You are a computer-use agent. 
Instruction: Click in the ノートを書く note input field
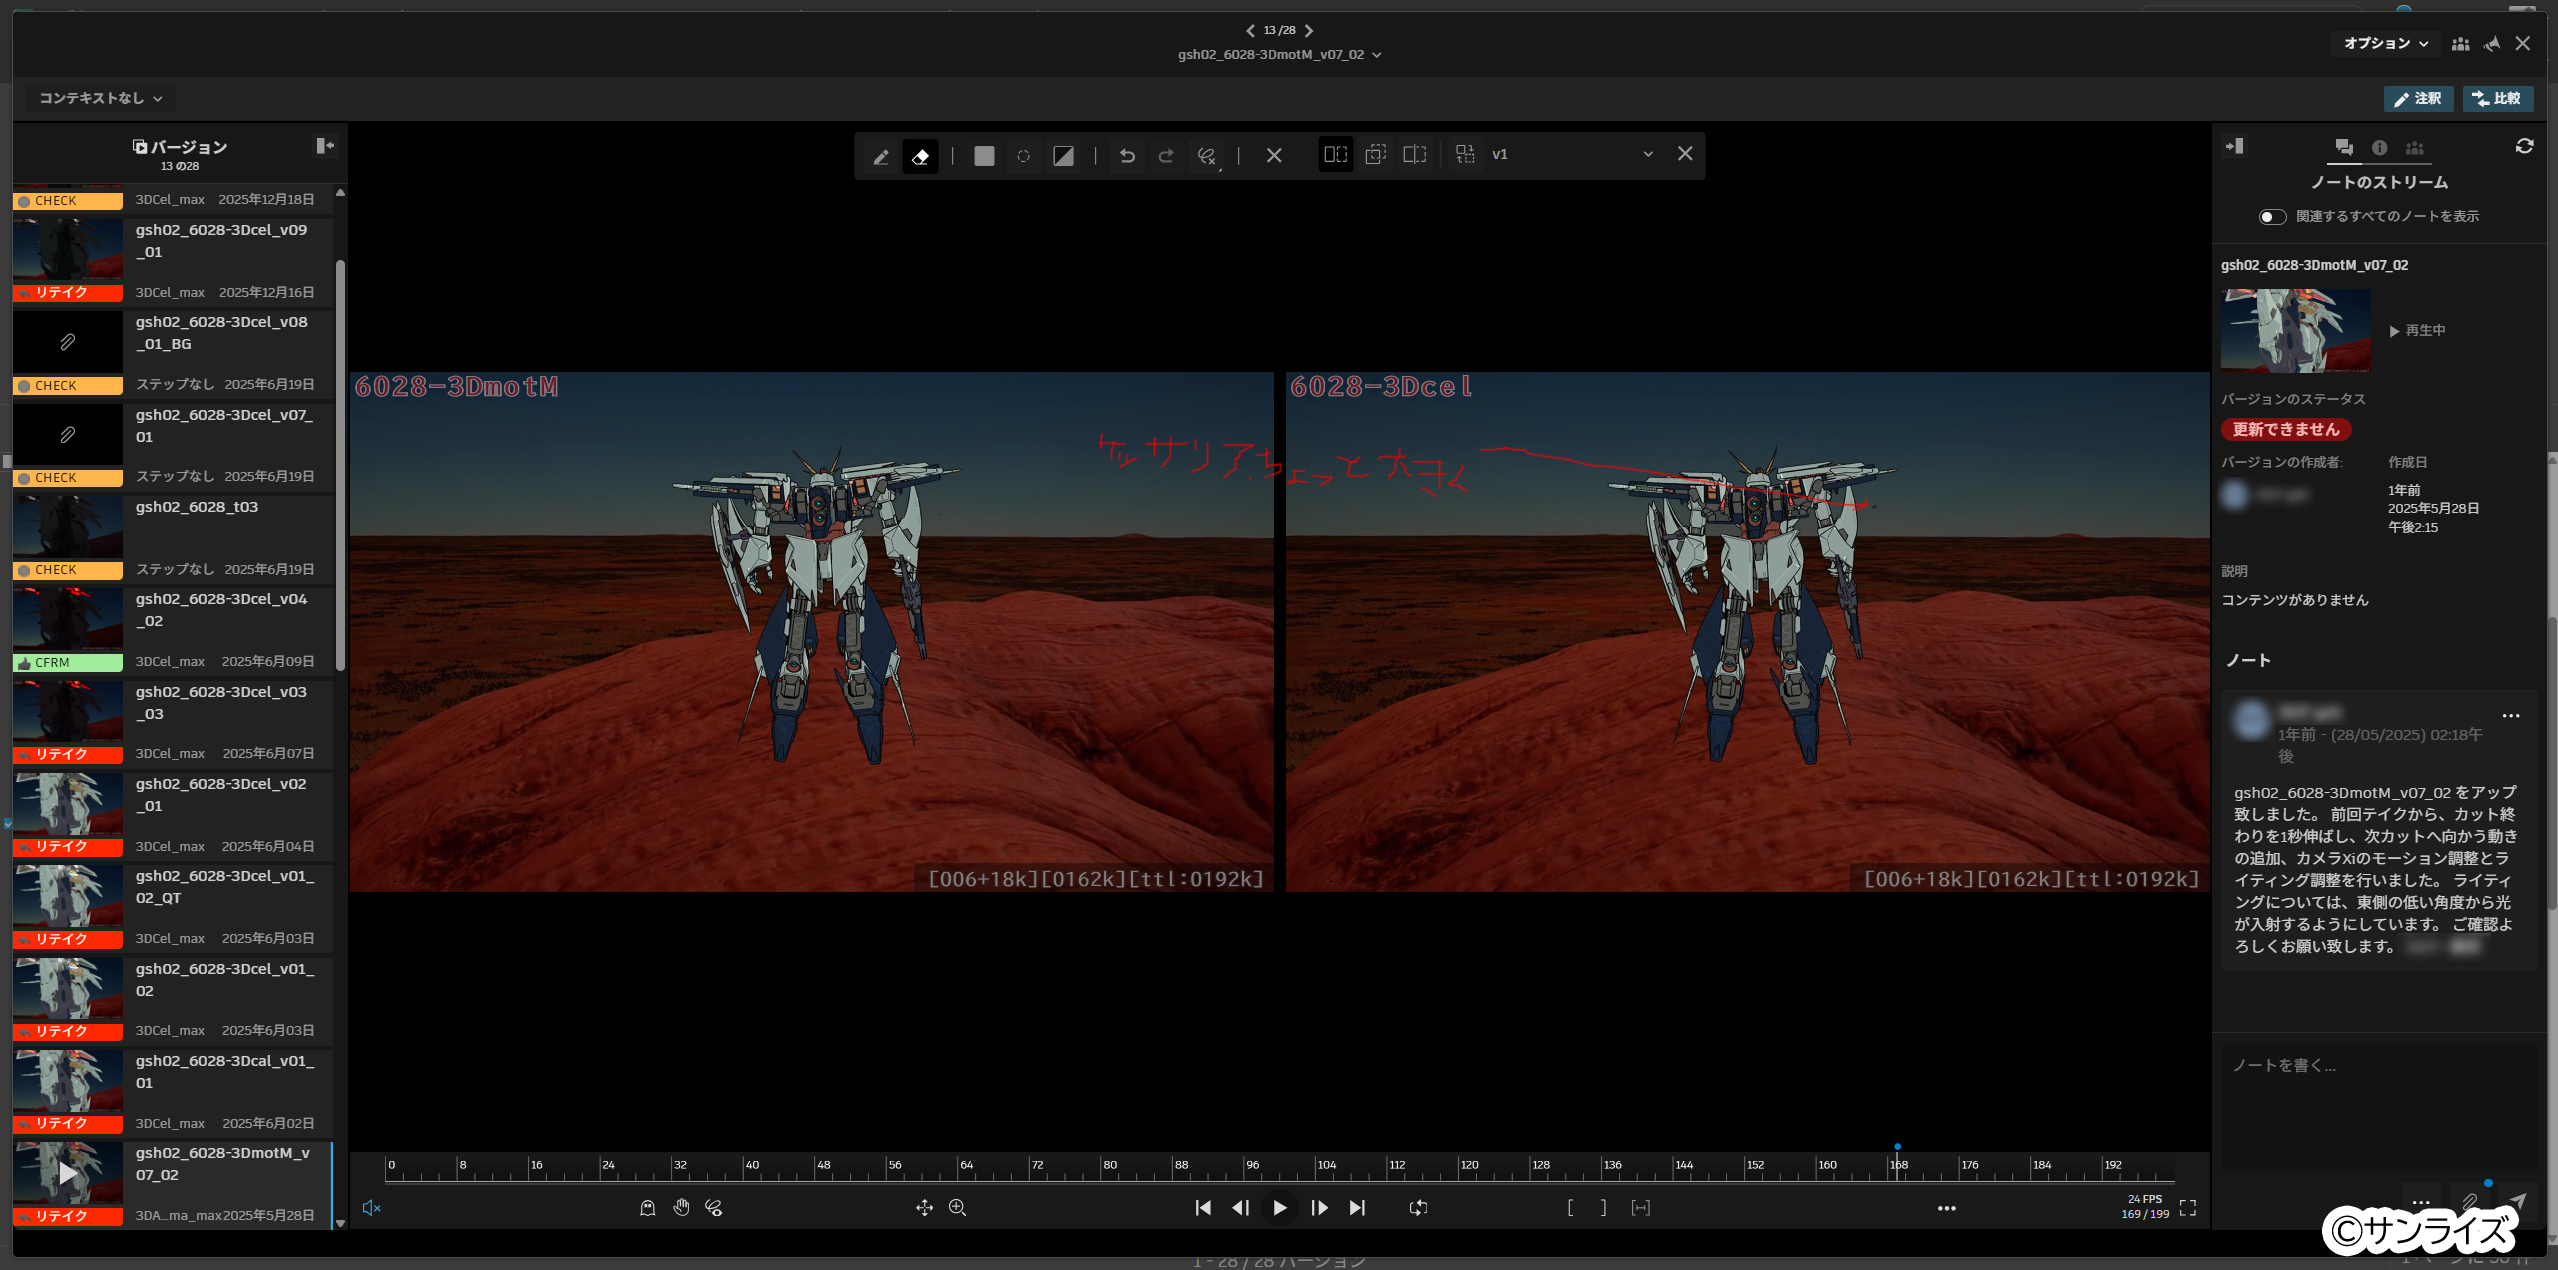coord(2378,1105)
